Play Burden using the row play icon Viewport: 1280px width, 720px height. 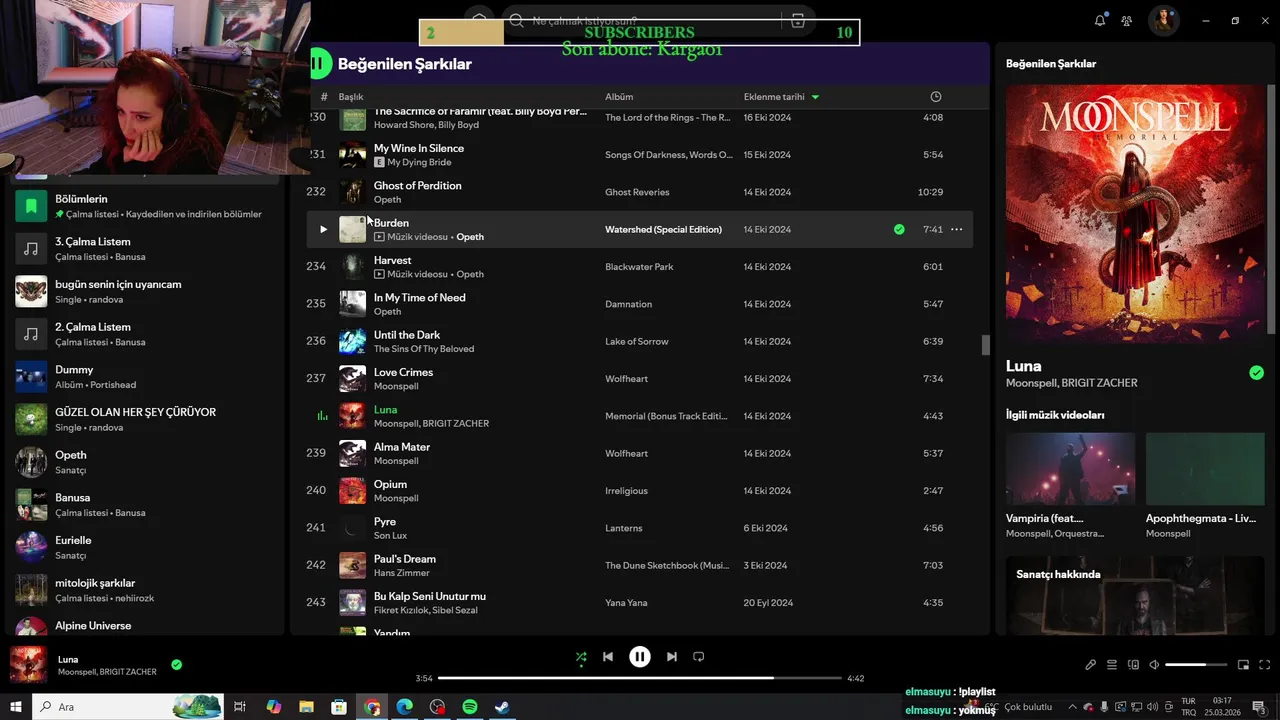coord(323,229)
